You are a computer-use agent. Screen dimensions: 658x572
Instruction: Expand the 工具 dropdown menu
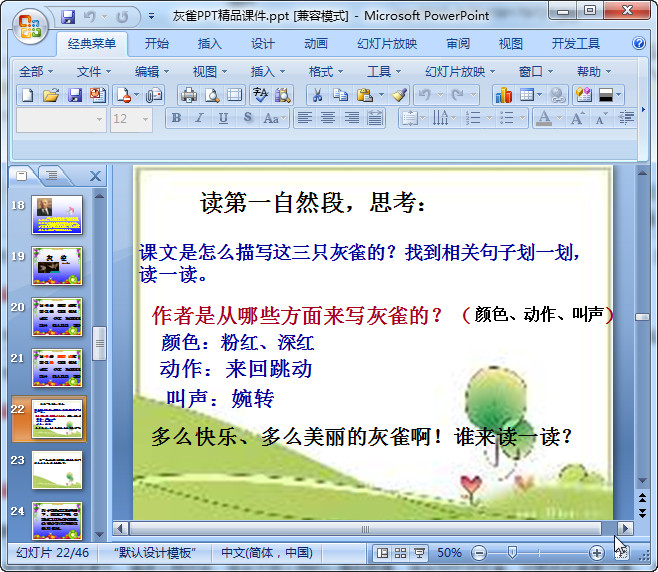(384, 72)
